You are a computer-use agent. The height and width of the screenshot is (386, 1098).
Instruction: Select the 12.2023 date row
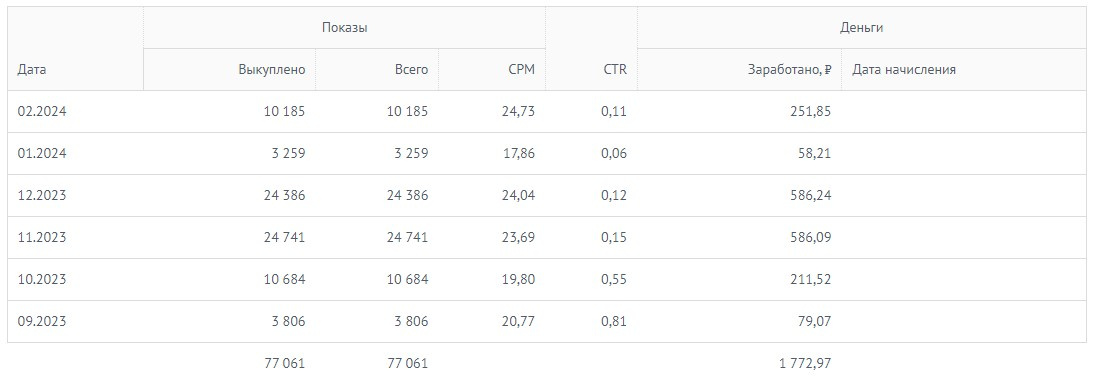[547, 195]
